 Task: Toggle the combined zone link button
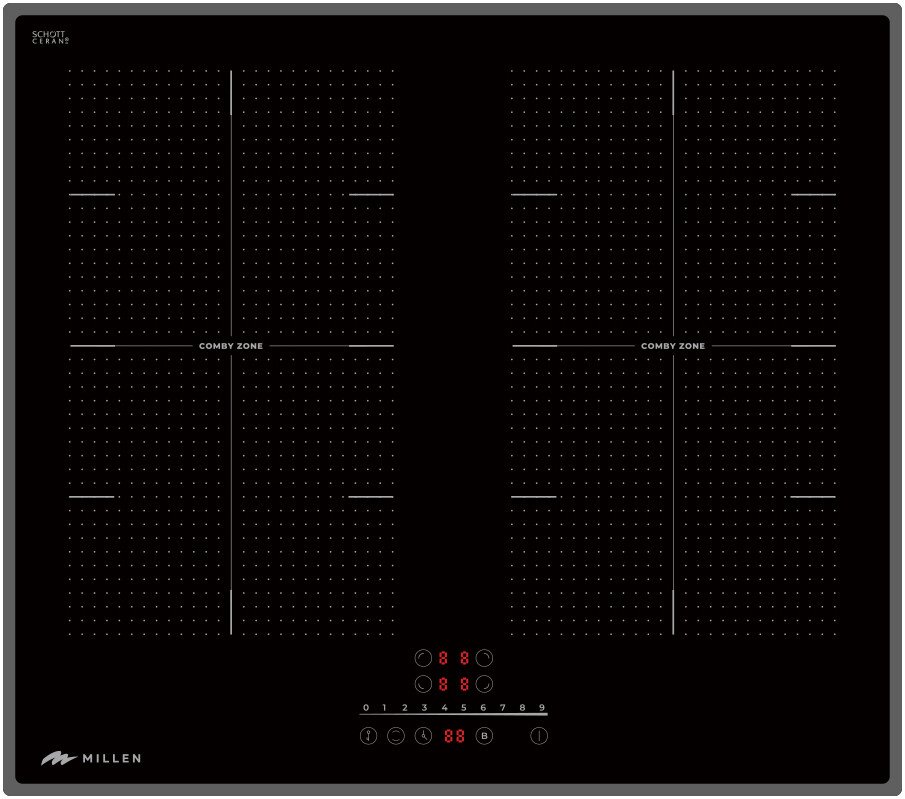(396, 736)
